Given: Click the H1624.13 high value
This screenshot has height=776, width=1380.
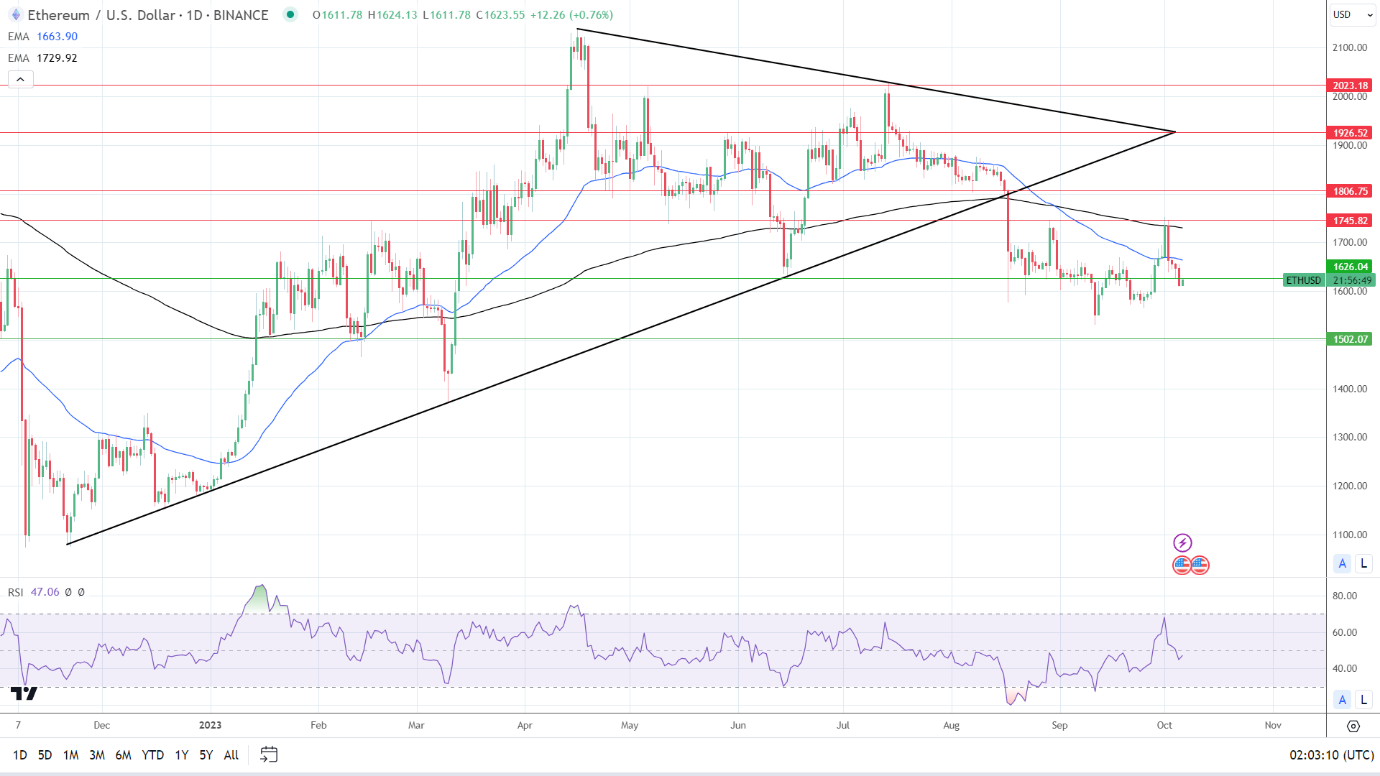Looking at the screenshot, I should click(x=393, y=15).
